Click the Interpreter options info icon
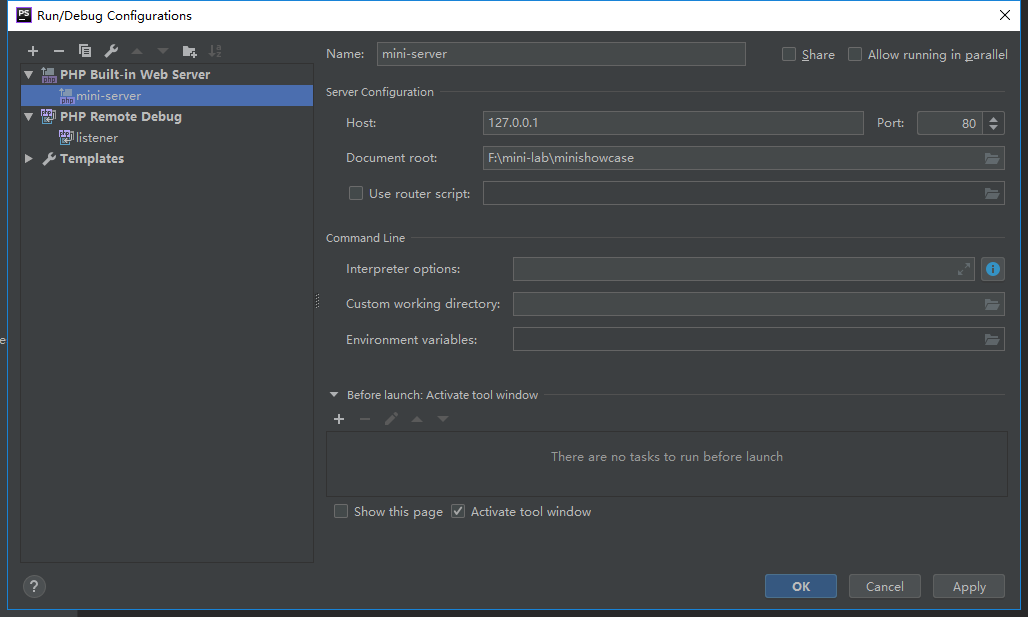The image size is (1028, 617). [x=992, y=269]
